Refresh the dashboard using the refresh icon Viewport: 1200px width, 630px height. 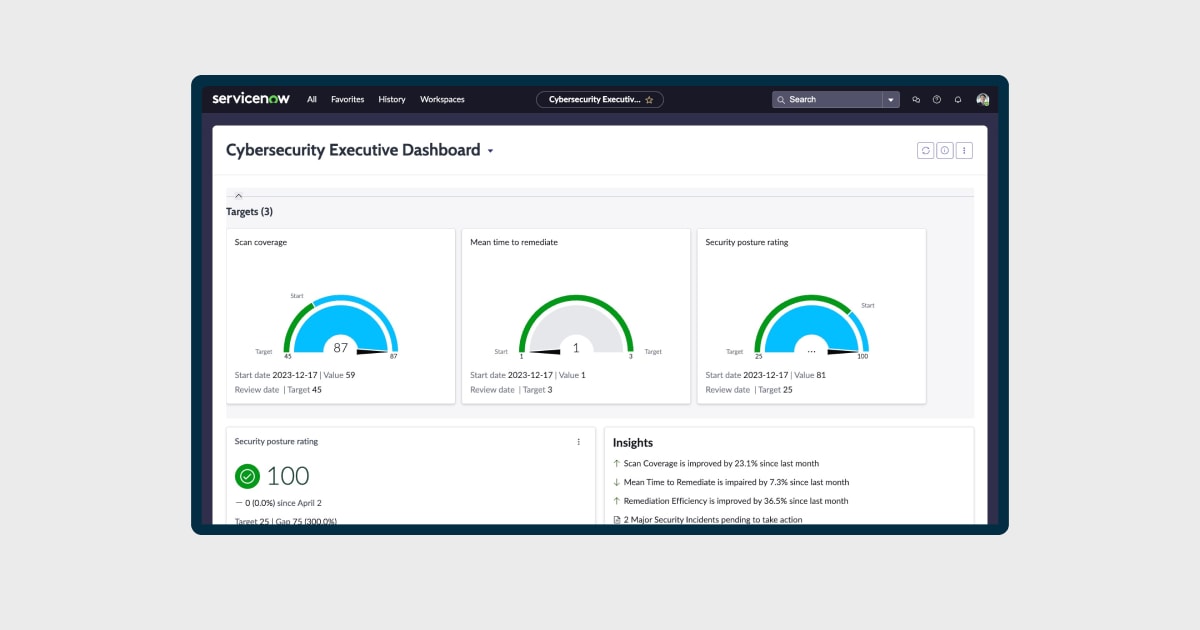925,150
